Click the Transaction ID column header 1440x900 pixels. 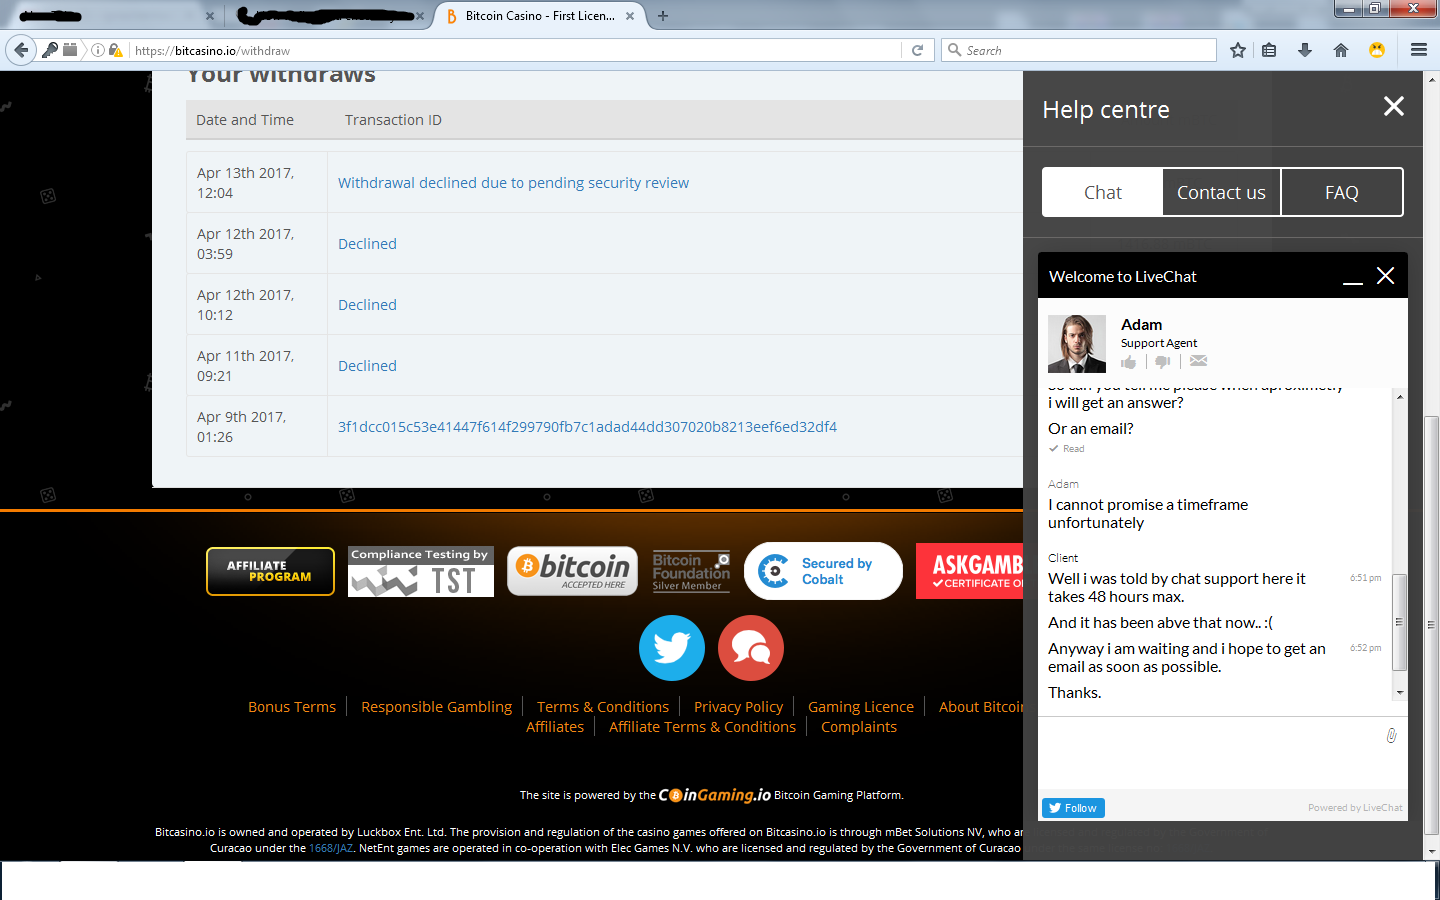[x=393, y=120]
